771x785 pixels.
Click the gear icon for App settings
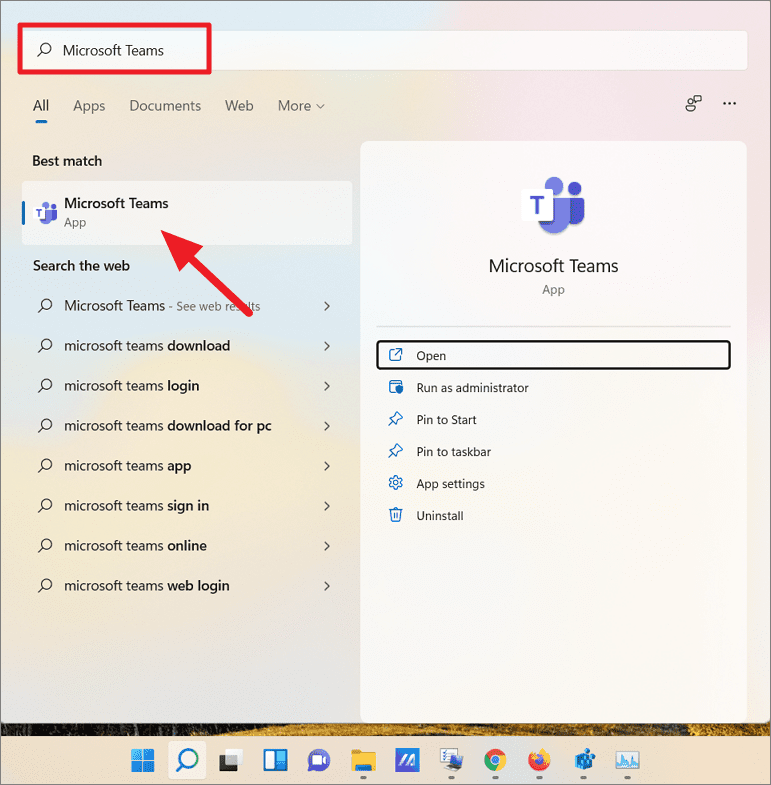pos(396,483)
